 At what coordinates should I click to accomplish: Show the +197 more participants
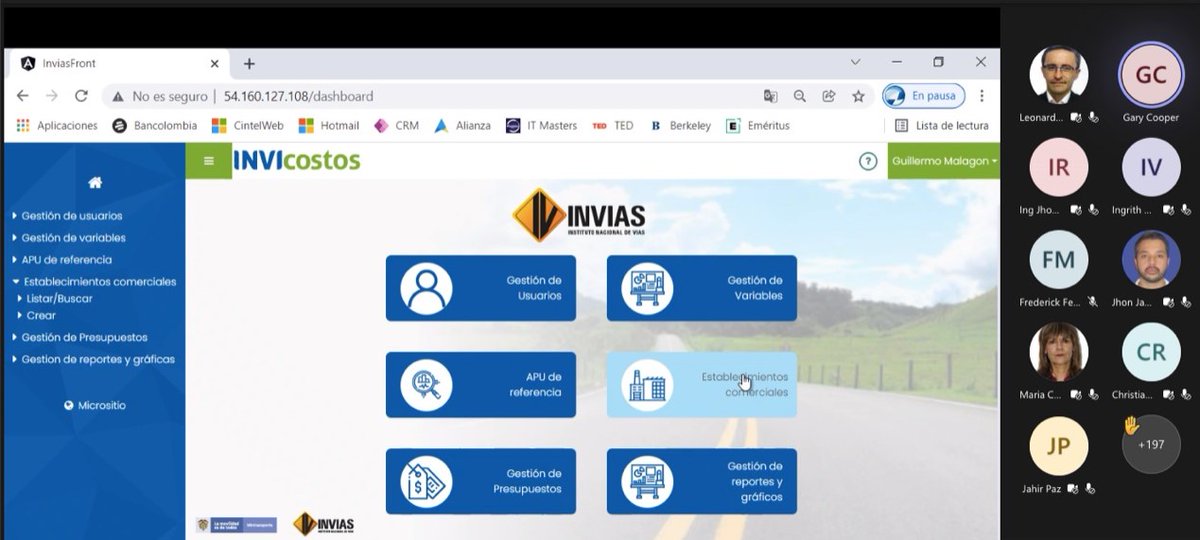1151,444
